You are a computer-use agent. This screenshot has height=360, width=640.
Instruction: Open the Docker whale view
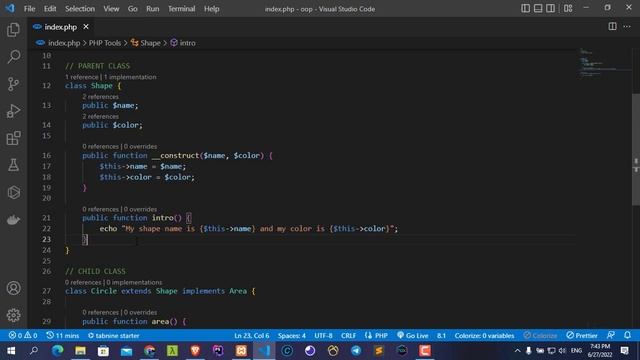pos(13,220)
